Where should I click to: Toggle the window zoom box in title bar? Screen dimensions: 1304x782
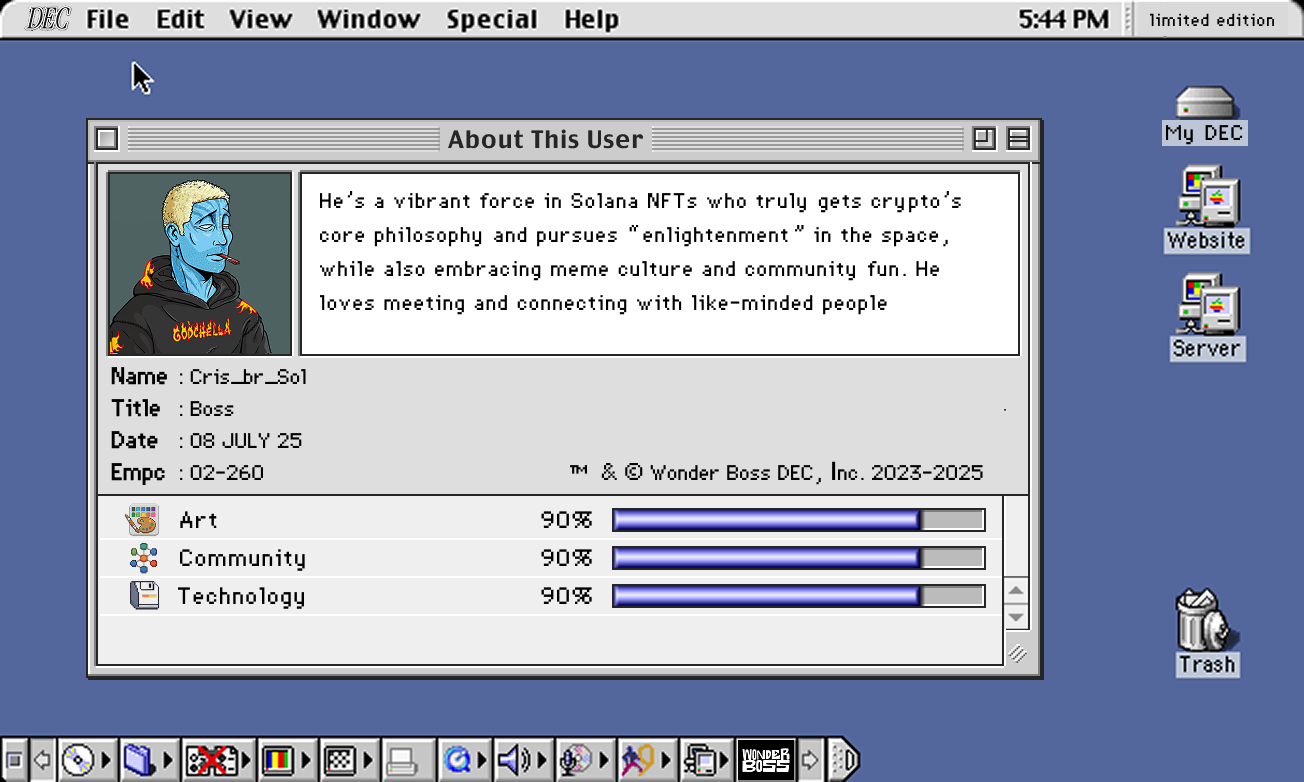(x=984, y=139)
